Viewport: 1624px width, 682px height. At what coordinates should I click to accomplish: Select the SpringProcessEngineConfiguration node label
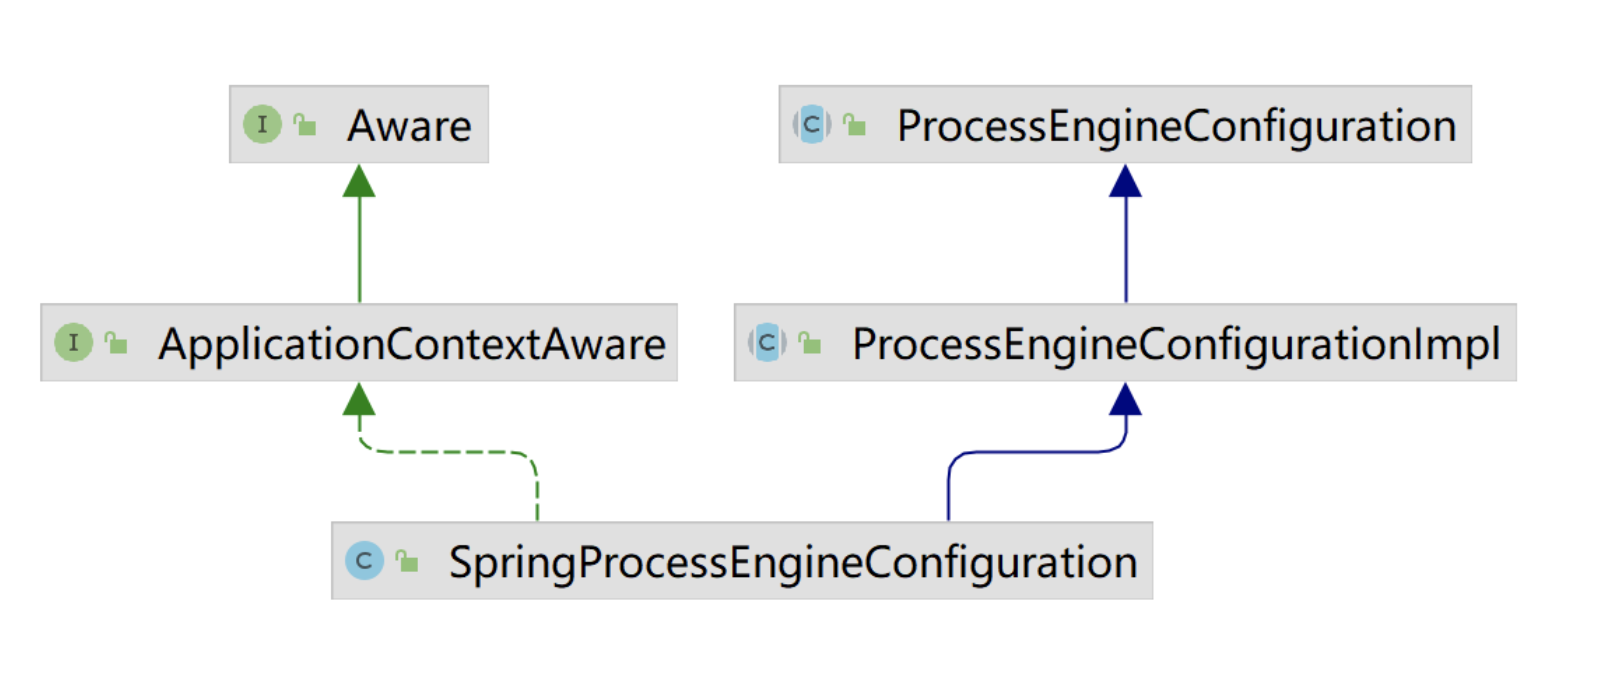[x=793, y=562]
